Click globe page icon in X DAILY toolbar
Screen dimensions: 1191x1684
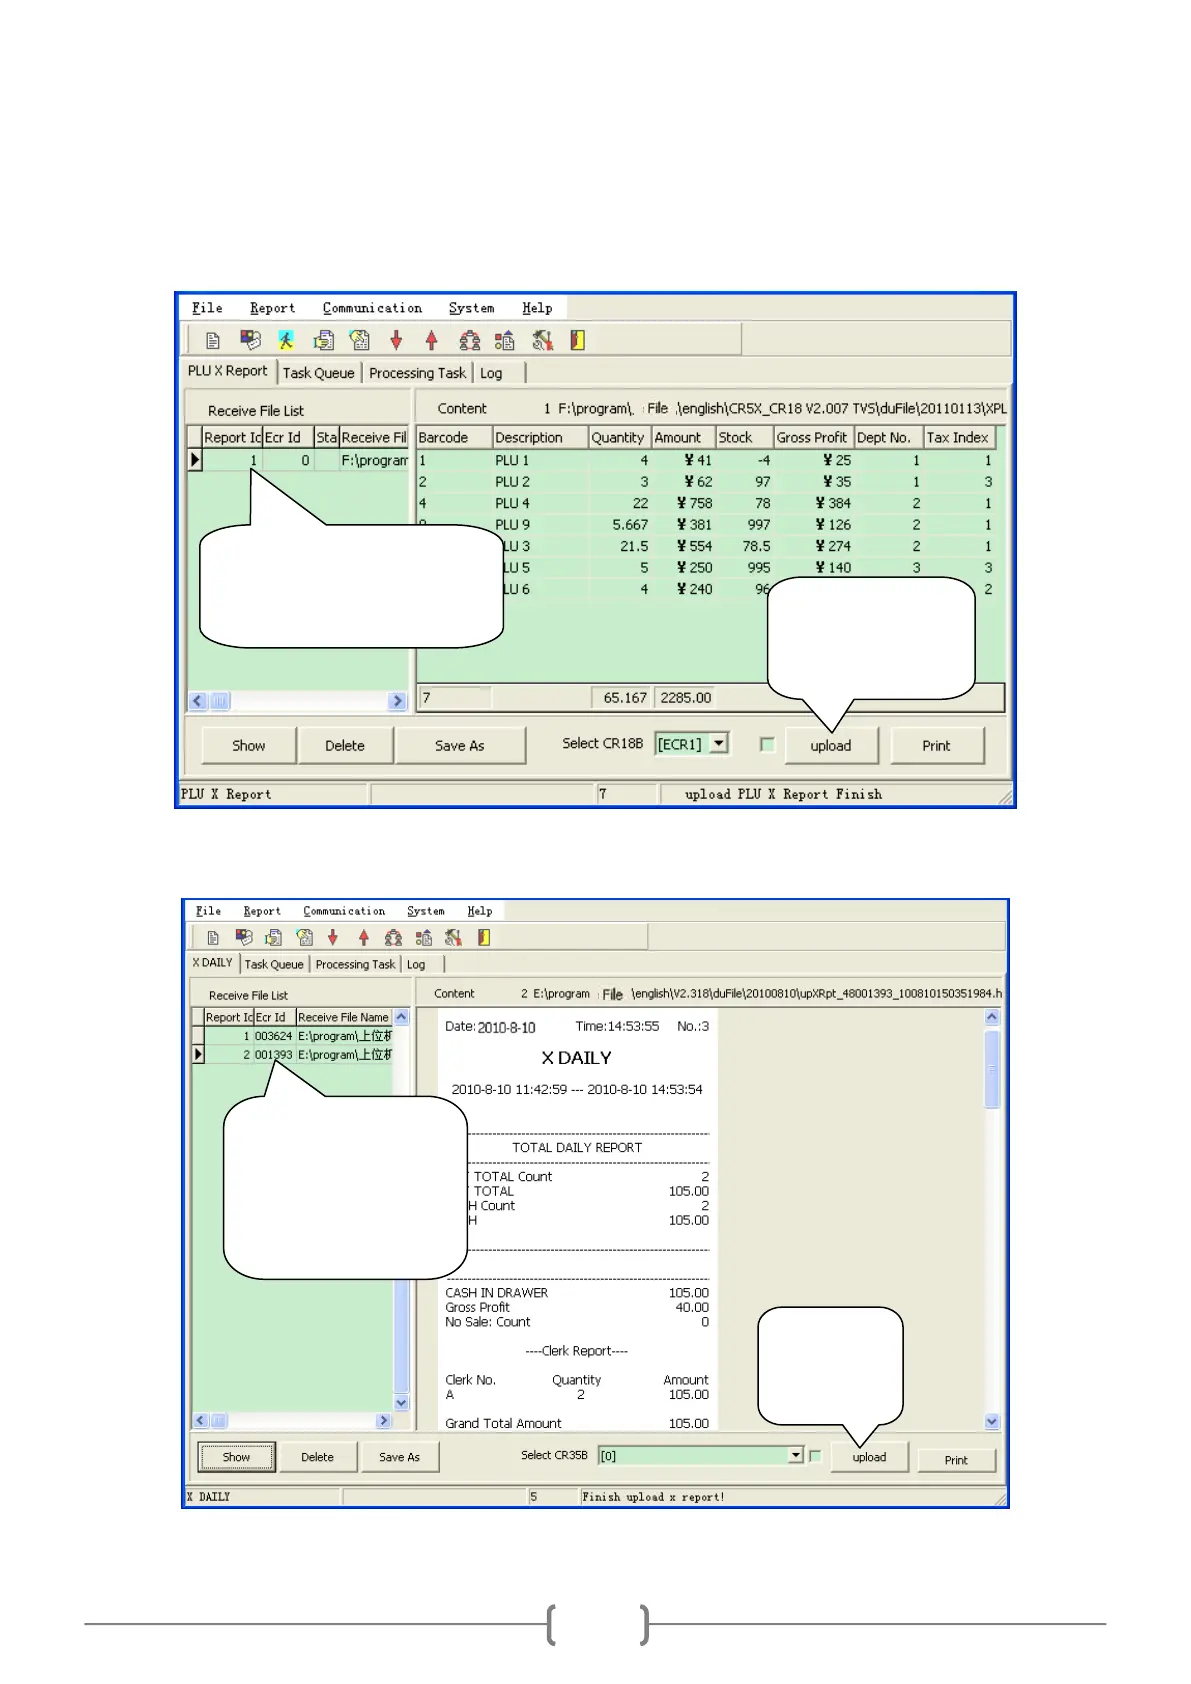[304, 938]
